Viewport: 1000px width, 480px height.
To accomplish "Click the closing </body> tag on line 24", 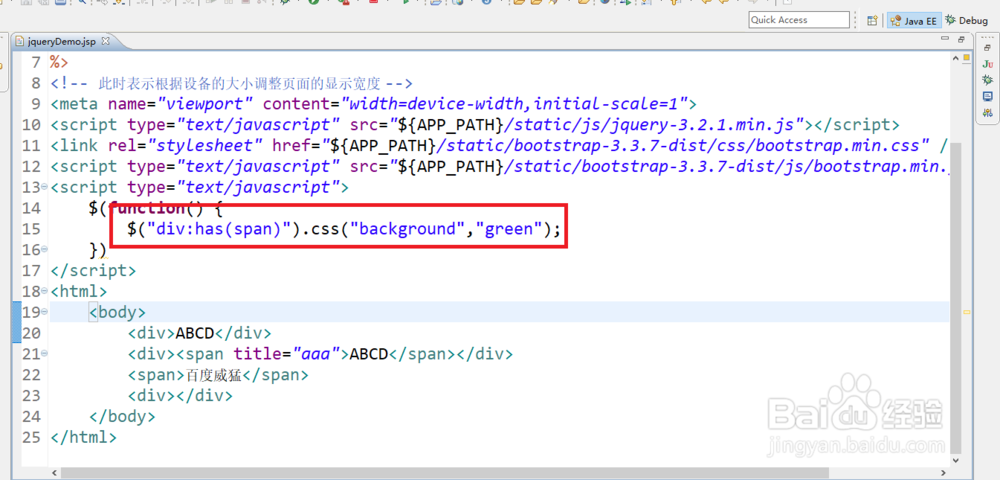I will click(x=122, y=417).
